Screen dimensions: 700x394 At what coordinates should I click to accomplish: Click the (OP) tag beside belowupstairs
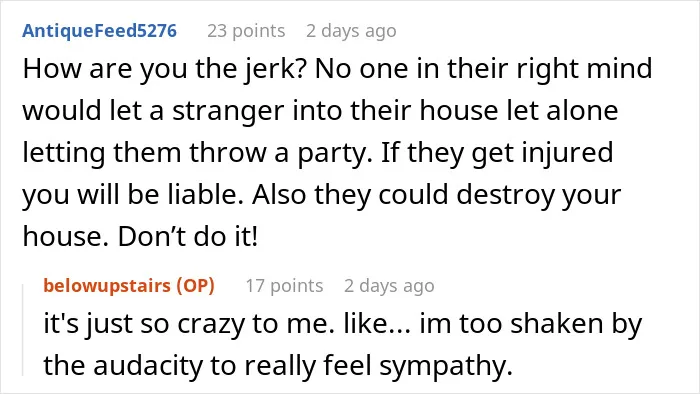[x=196, y=286]
